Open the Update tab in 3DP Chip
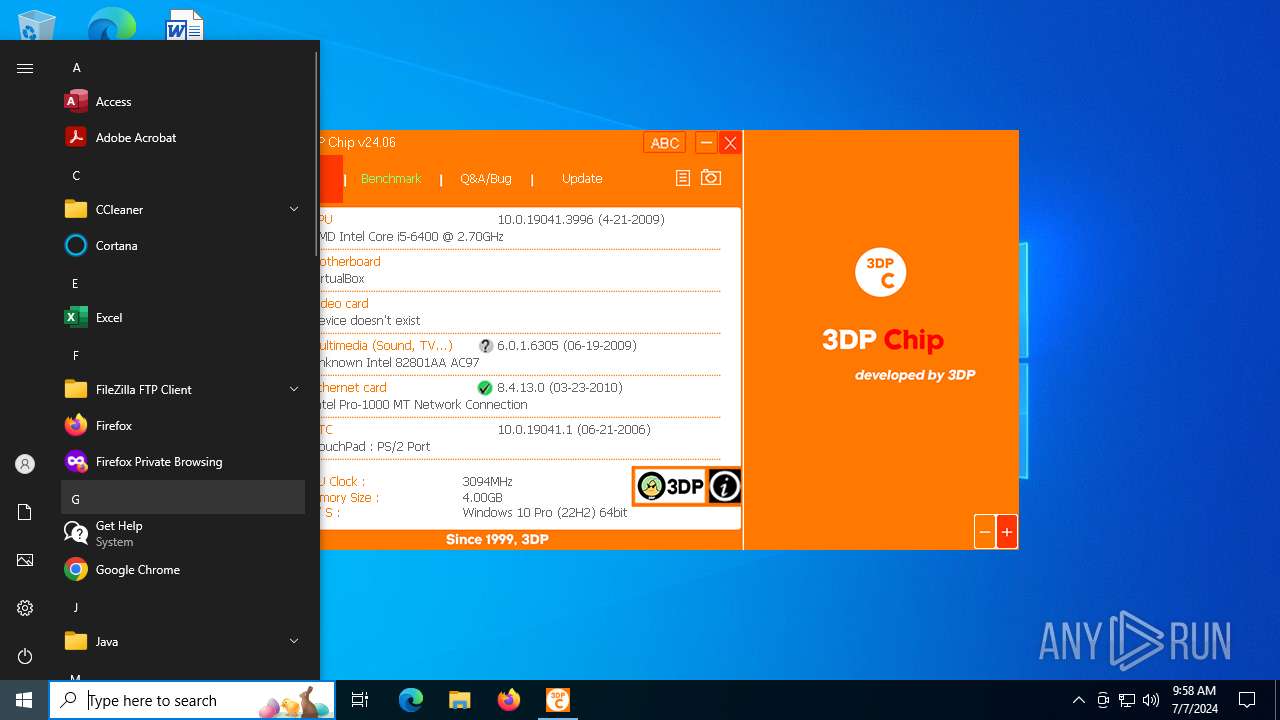 [x=582, y=179]
